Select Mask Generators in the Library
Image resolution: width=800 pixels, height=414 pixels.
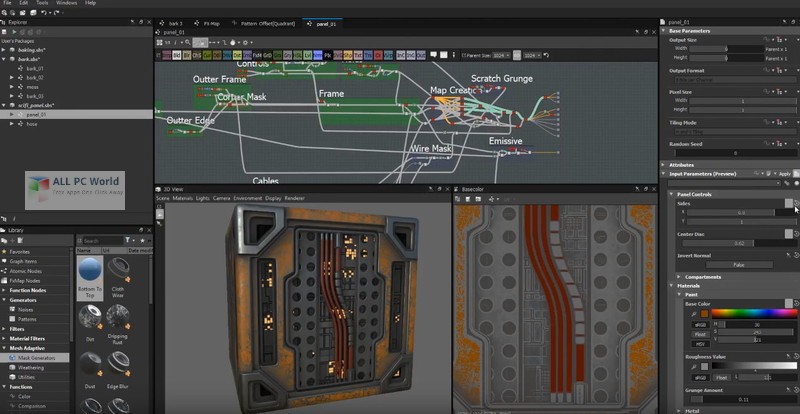pyautogui.click(x=36, y=358)
